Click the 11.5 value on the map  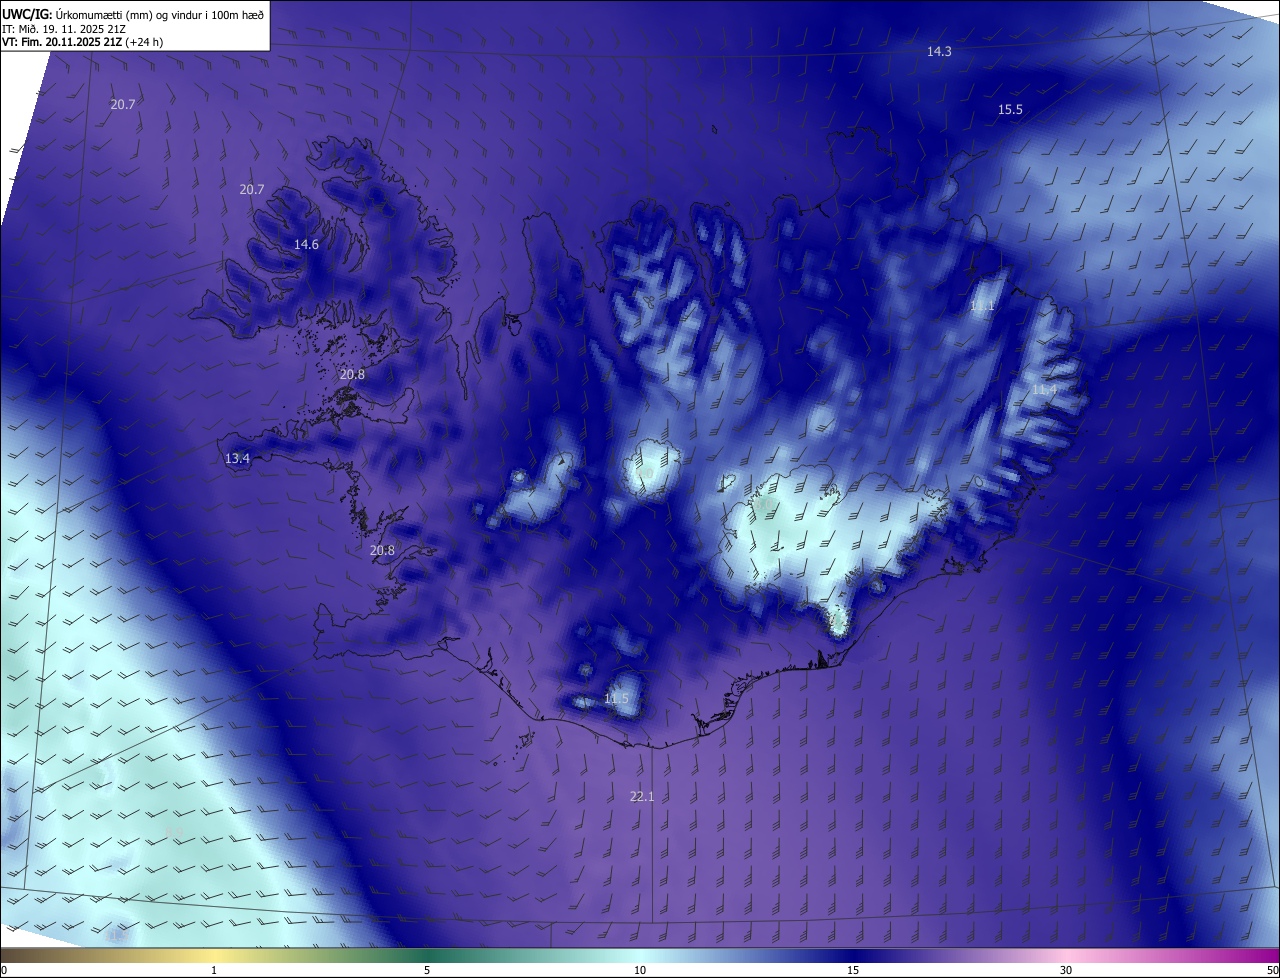click(616, 698)
